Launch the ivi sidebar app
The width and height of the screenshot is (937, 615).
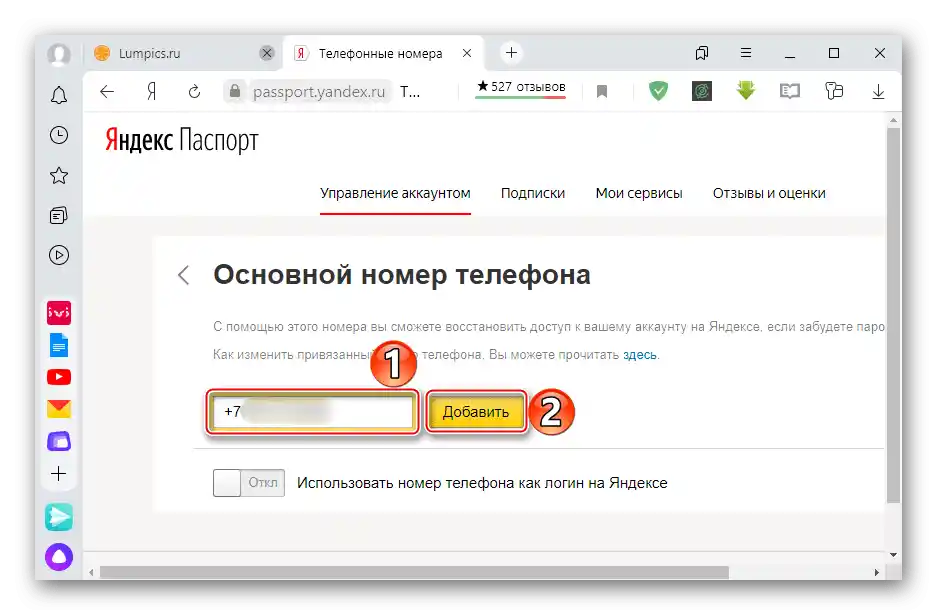click(59, 313)
